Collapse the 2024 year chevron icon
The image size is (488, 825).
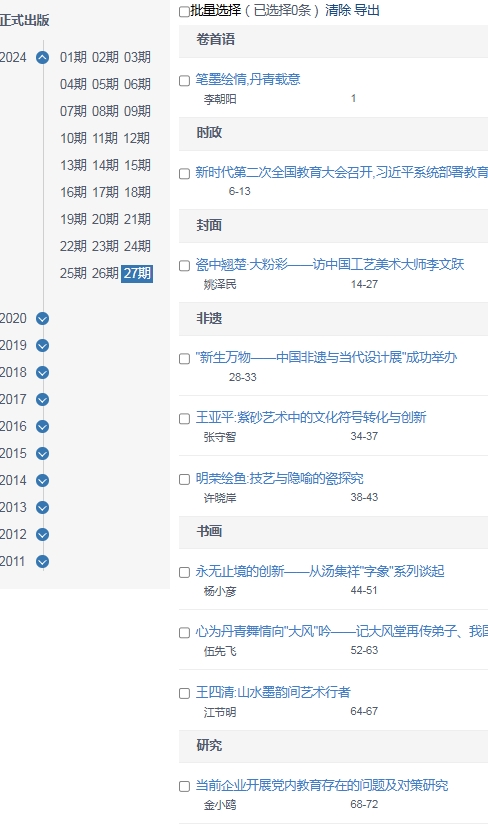click(43, 57)
